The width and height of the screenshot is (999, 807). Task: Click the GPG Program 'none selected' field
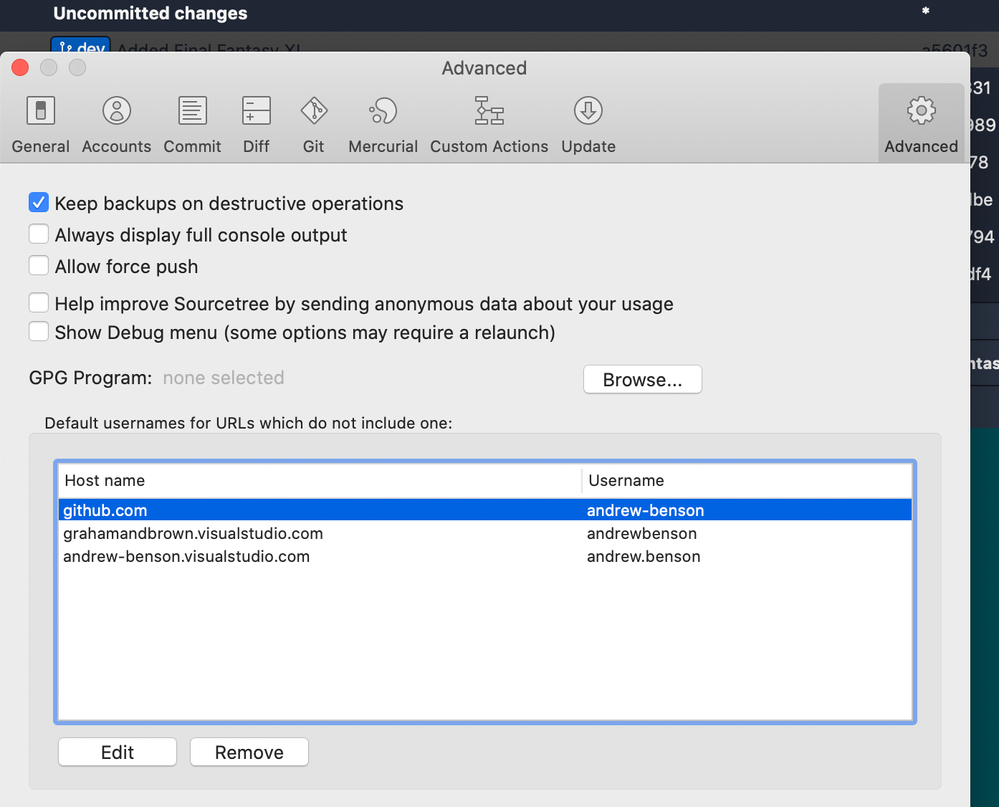pos(224,378)
